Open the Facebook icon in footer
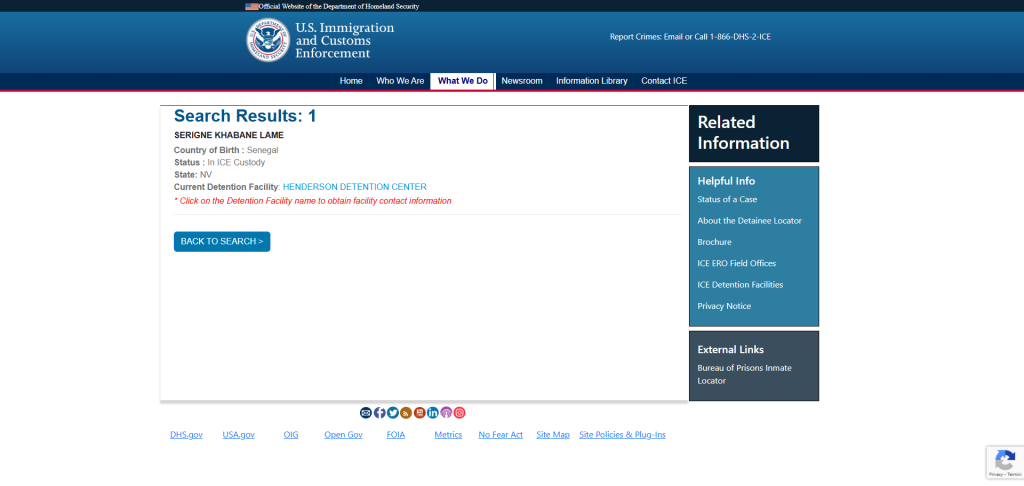Viewport: 1024px width, 486px height. (x=379, y=413)
